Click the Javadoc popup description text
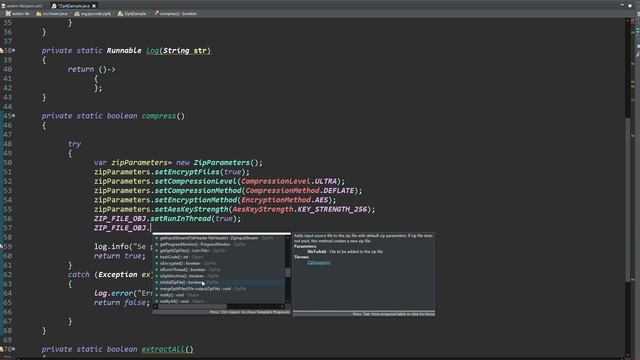This screenshot has width=640, height=360. tap(363, 238)
